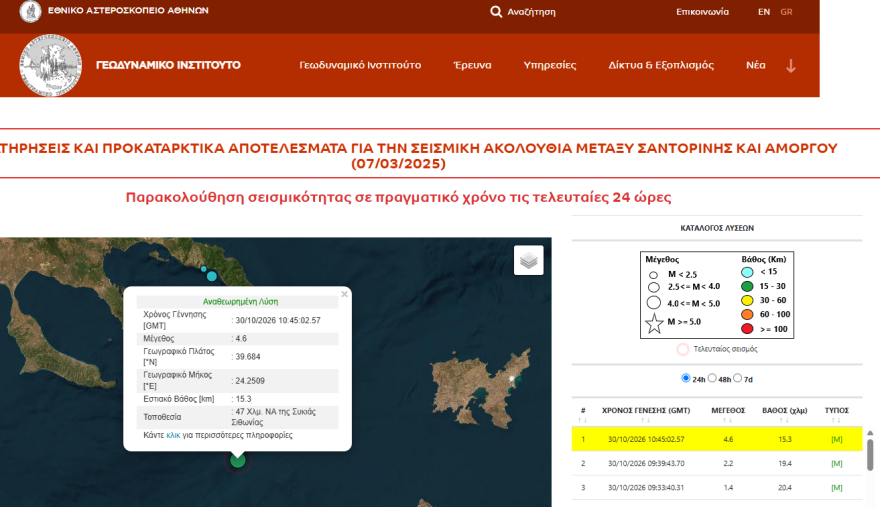Close the Αναθεωρημένη Λύση popup
Screen dimensions: 880x507
[x=345, y=294]
